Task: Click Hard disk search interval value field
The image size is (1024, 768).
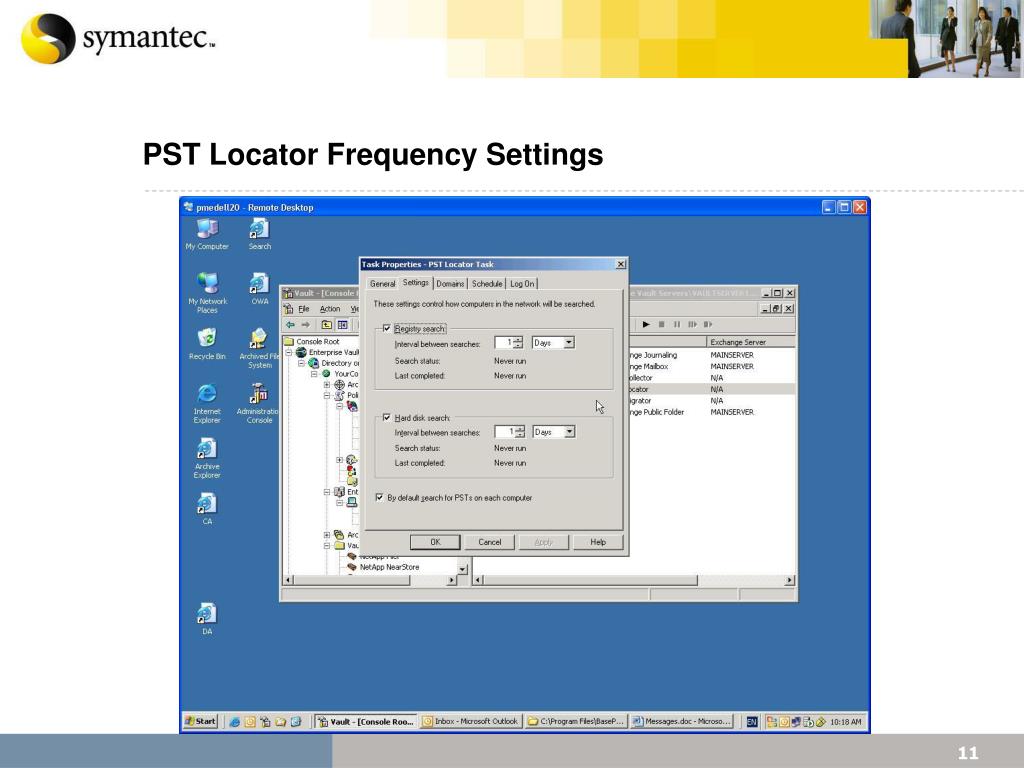Action: [x=504, y=432]
